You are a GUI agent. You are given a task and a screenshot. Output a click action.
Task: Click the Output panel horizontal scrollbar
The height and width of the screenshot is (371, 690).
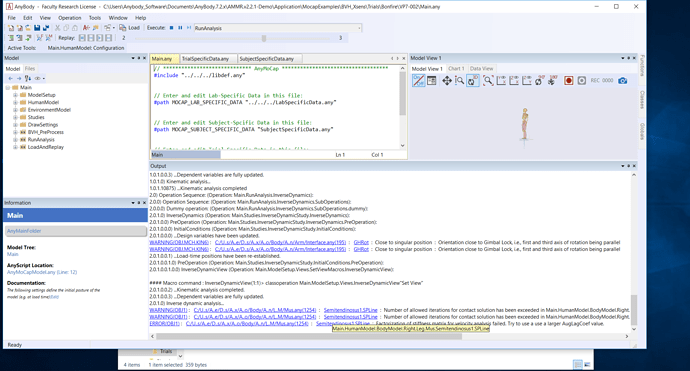pos(309,336)
